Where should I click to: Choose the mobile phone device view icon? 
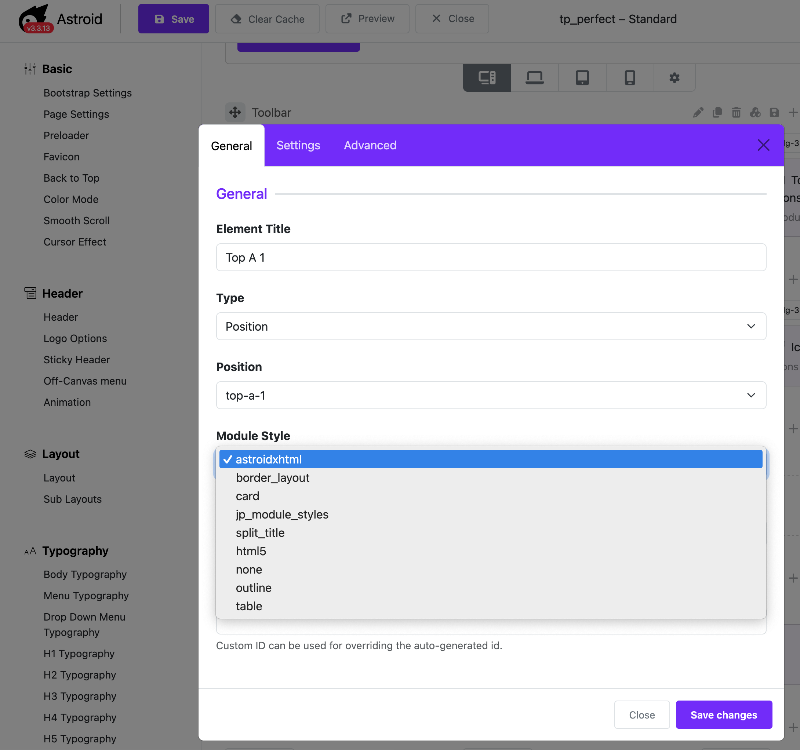(x=629, y=78)
